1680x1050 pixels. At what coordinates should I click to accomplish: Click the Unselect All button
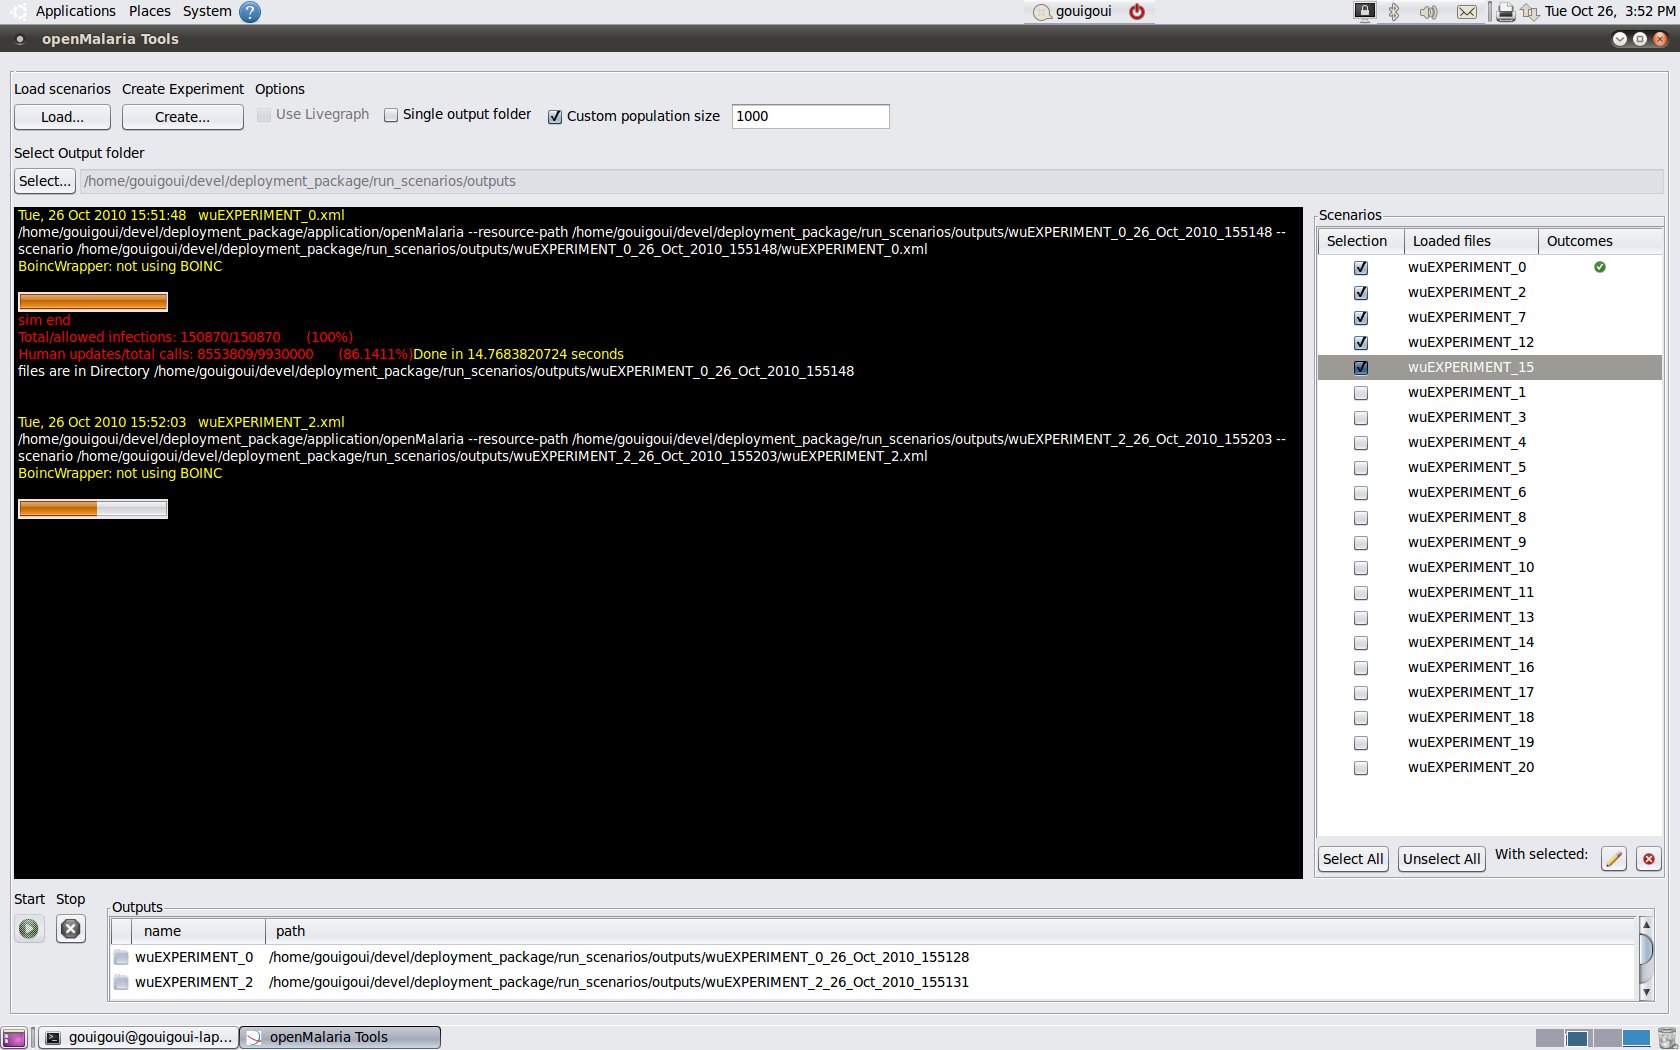1441,859
